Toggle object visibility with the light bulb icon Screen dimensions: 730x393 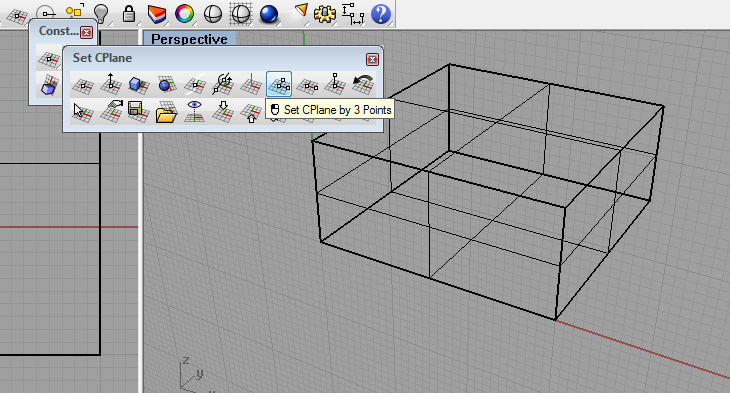pyautogui.click(x=101, y=14)
